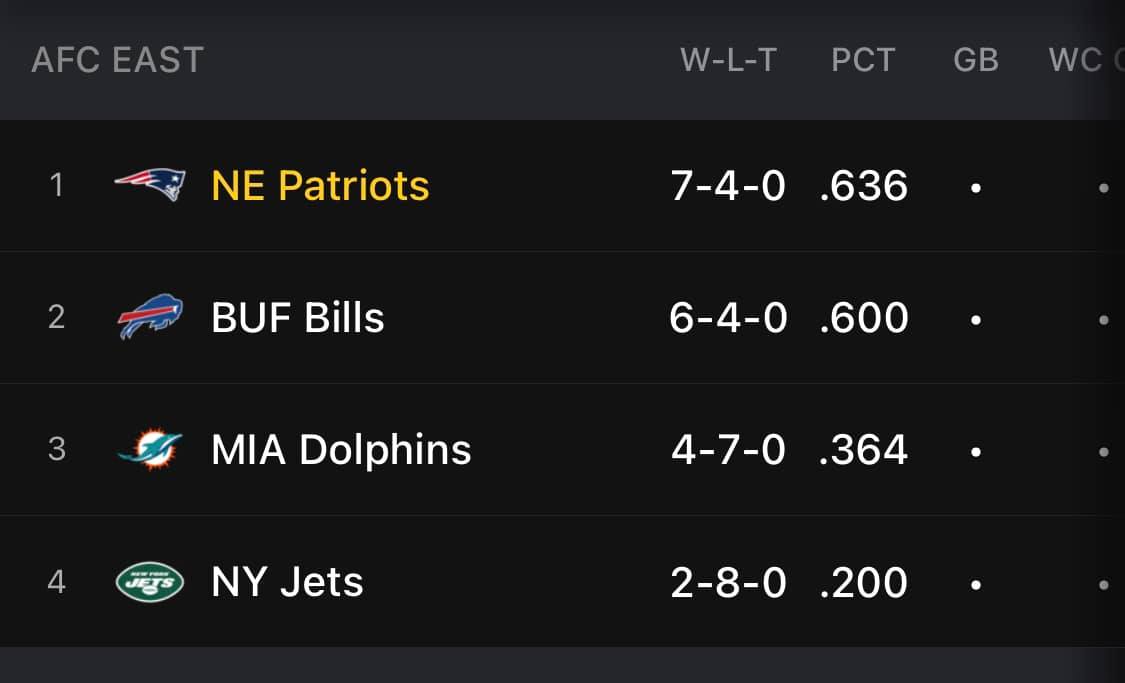Select the MIA Dolphins team name

[341, 450]
